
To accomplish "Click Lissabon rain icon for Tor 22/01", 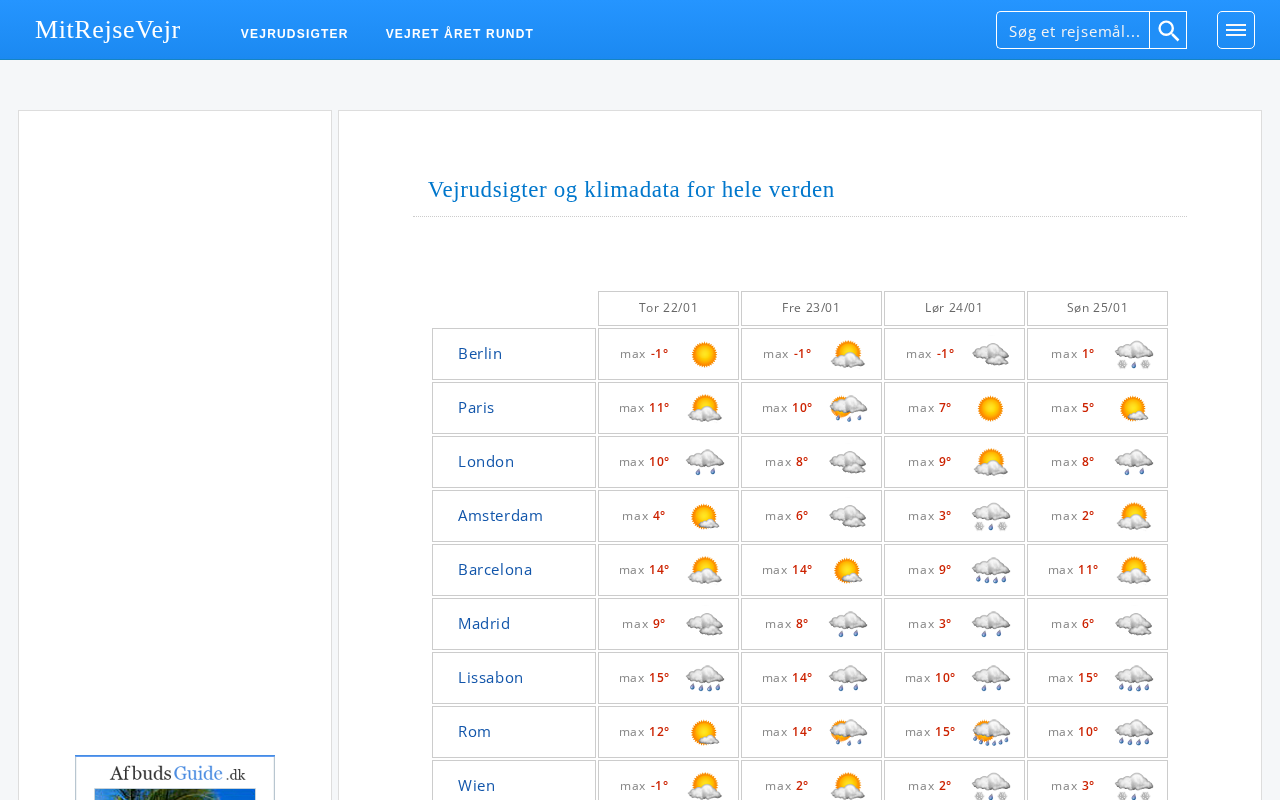I will coord(705,678).
